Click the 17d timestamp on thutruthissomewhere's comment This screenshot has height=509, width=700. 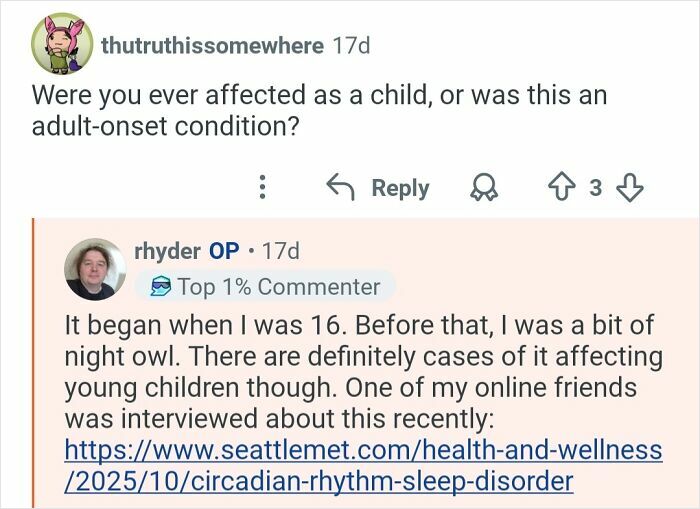[x=350, y=45]
